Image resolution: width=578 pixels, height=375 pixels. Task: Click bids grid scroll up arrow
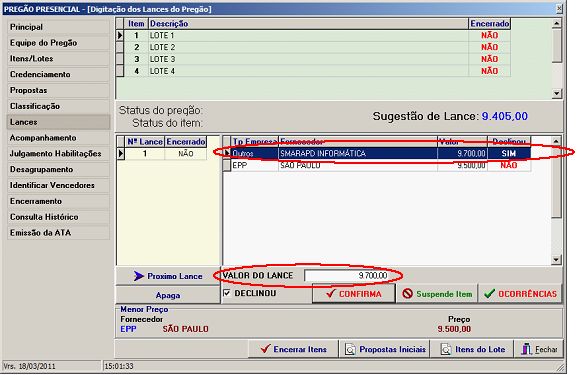click(556, 141)
